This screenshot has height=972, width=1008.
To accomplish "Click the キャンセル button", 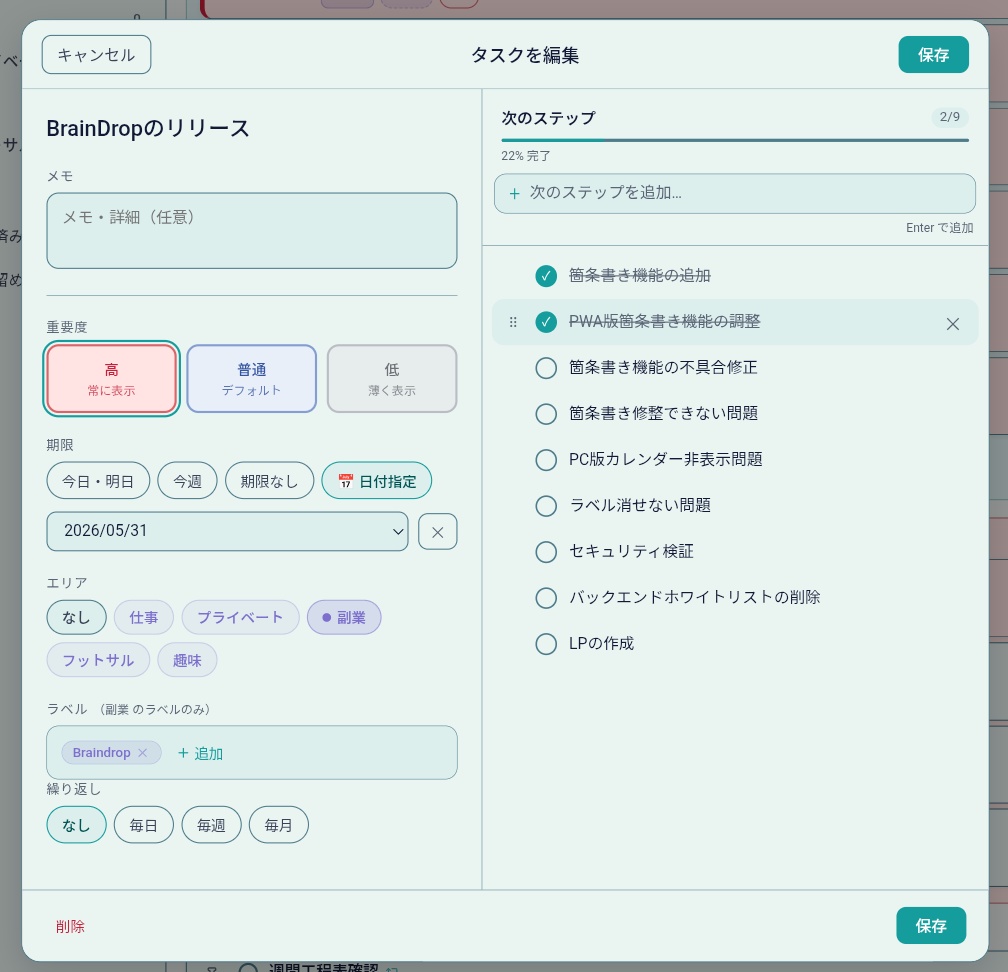I will pos(96,55).
